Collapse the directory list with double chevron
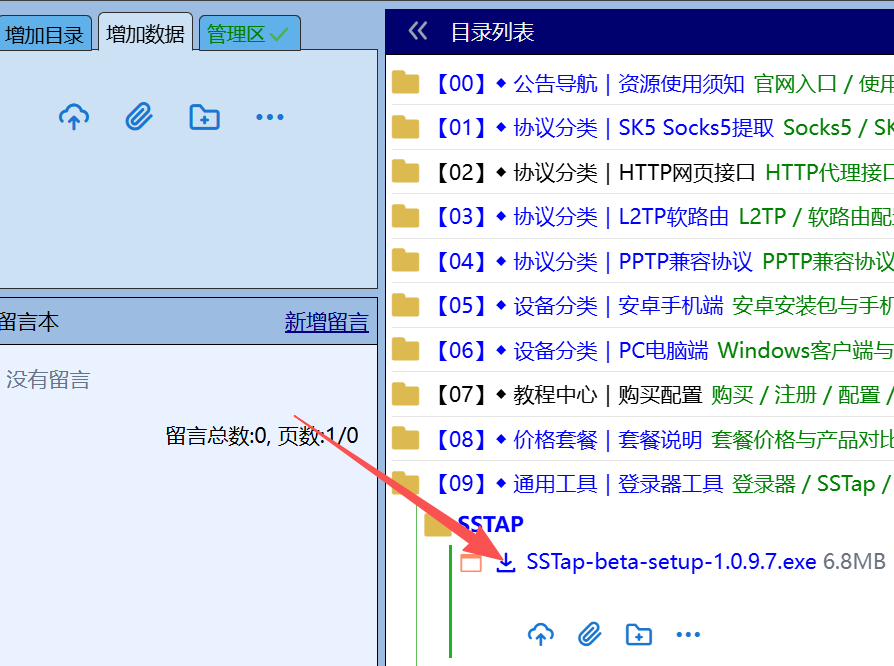Screen dimensions: 894x666 pos(418,31)
